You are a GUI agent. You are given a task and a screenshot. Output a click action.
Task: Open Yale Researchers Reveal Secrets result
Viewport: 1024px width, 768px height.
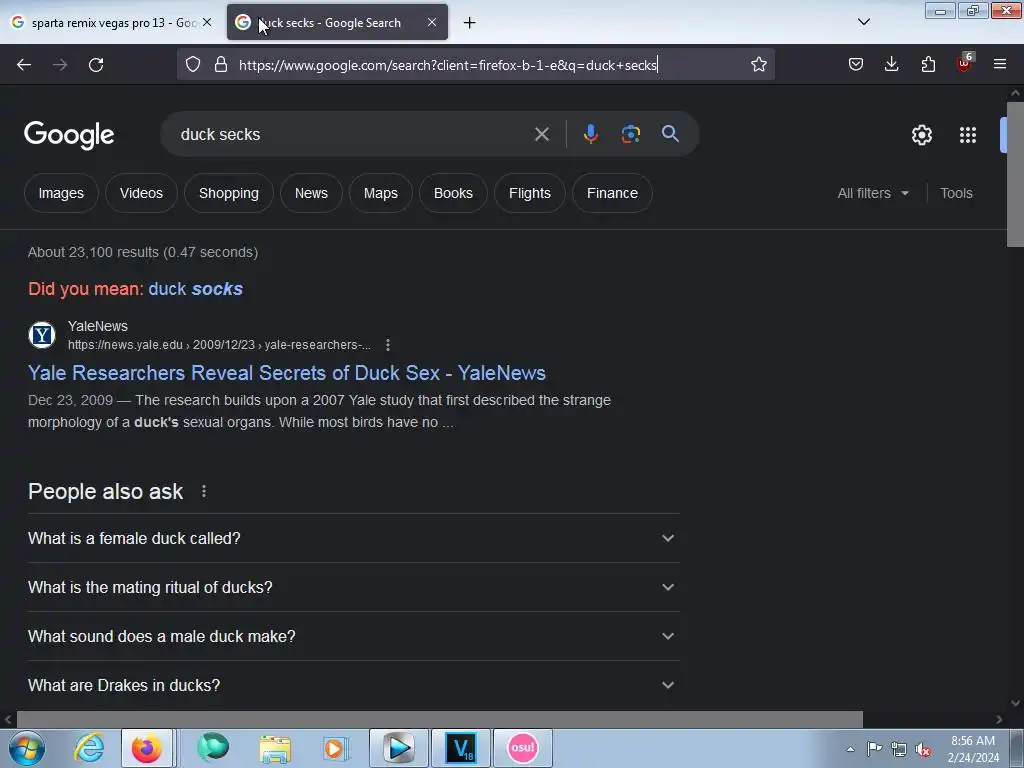(x=287, y=373)
